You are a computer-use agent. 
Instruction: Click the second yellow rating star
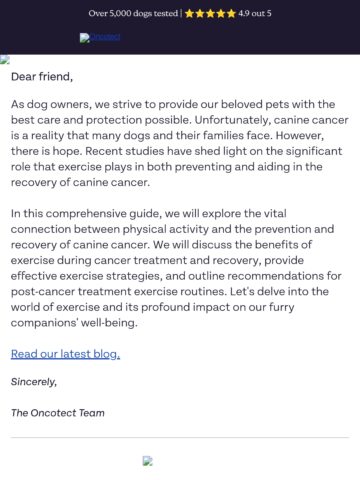[200, 14]
